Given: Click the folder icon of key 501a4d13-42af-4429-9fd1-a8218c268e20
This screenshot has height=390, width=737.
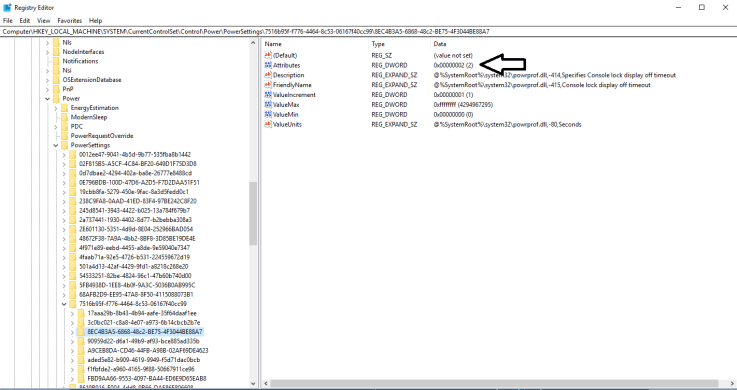Looking at the screenshot, I should tap(72, 266).
